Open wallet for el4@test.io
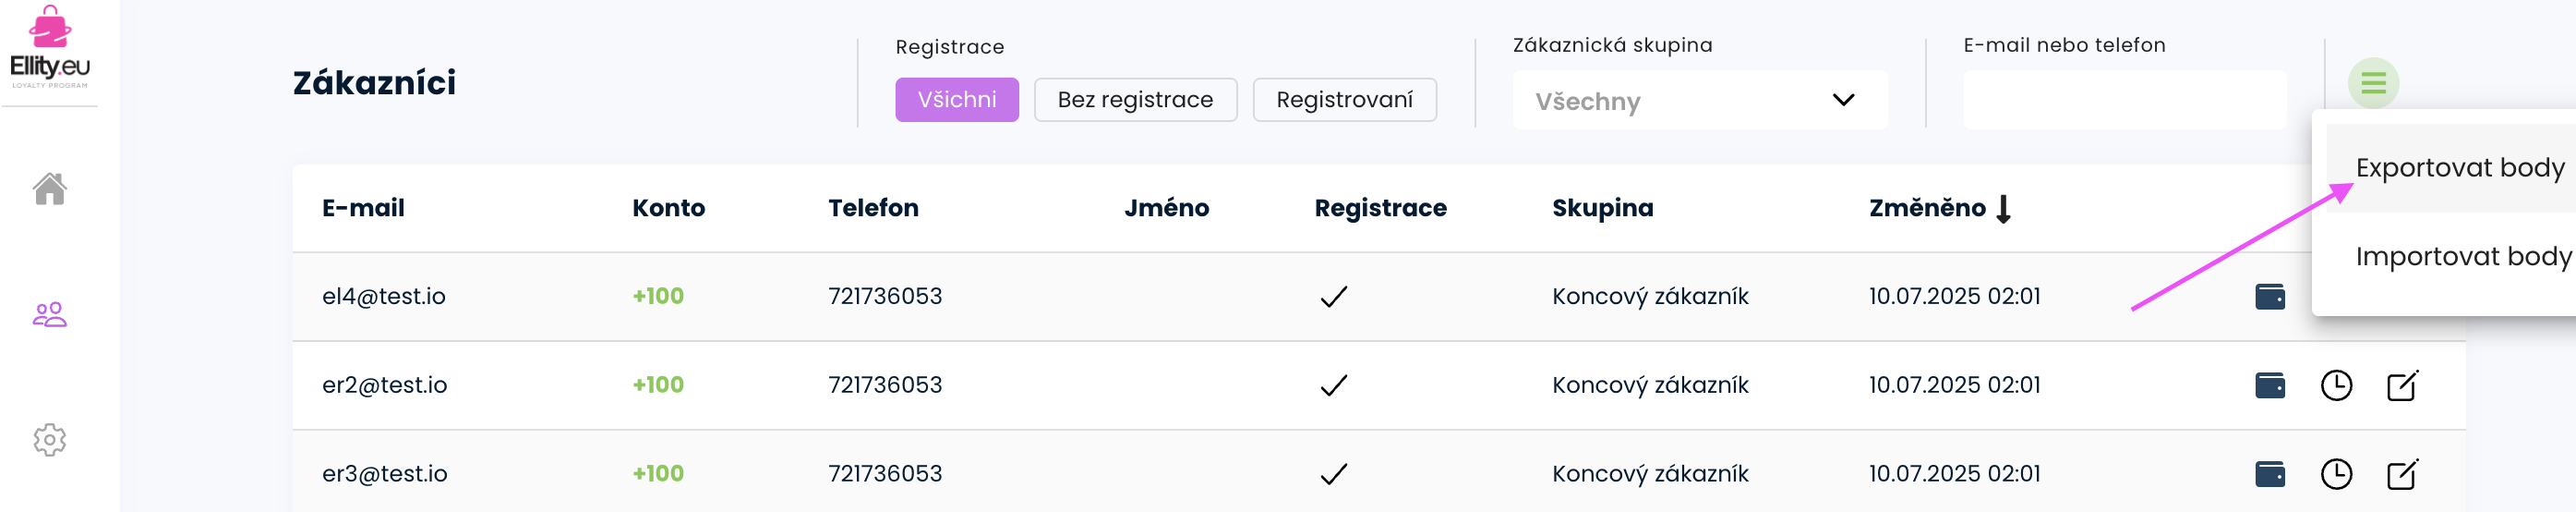The height and width of the screenshot is (512, 2576). tap(2269, 297)
